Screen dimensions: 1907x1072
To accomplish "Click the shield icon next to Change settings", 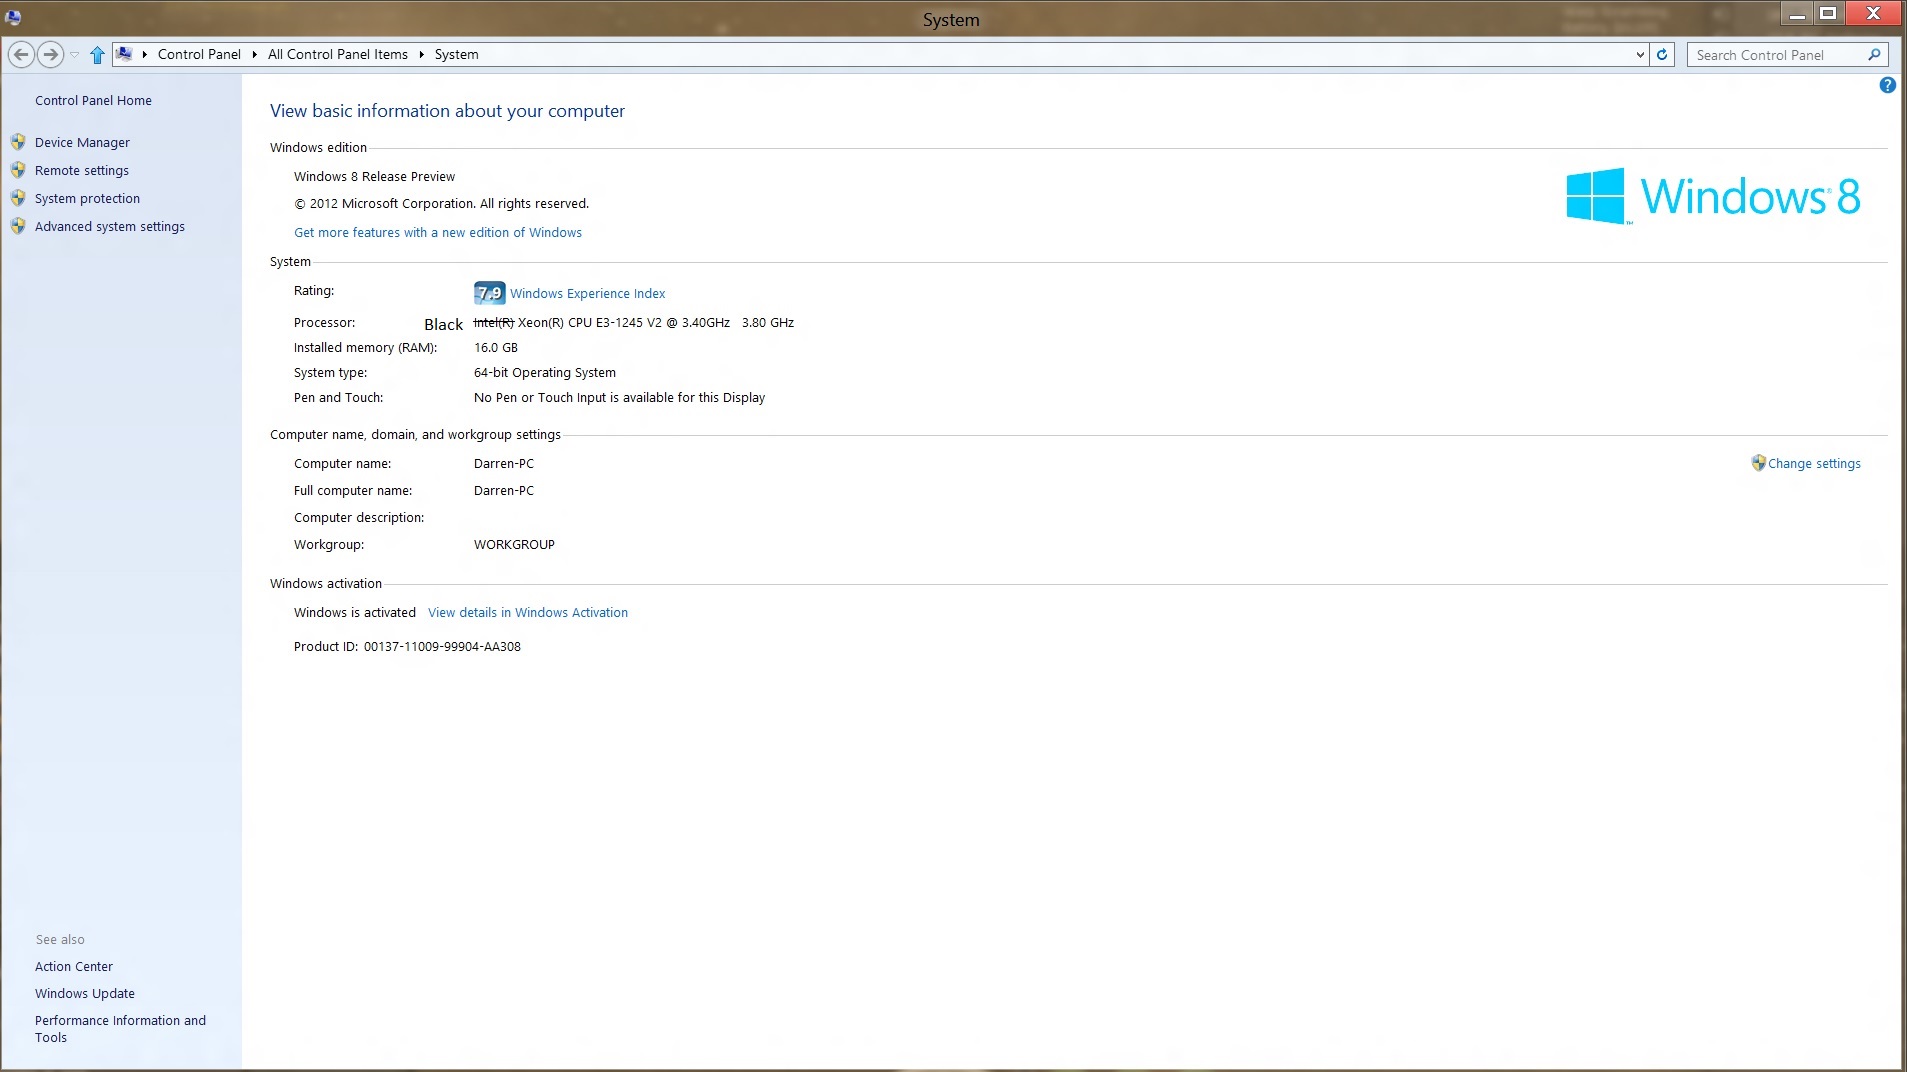I will coord(1758,463).
